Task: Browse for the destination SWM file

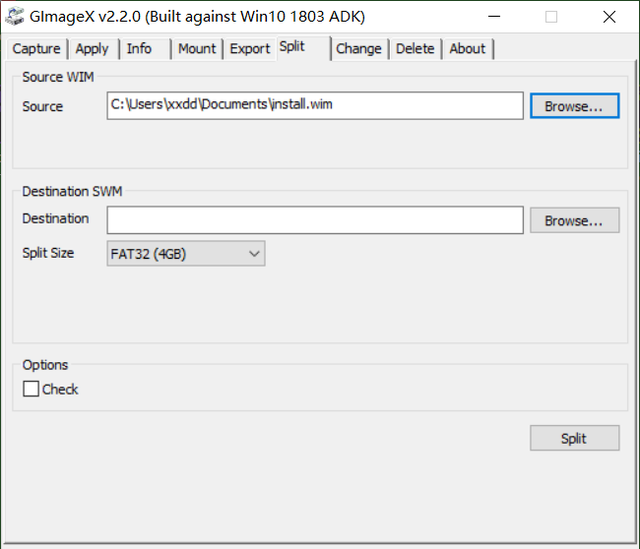Action: pos(575,220)
